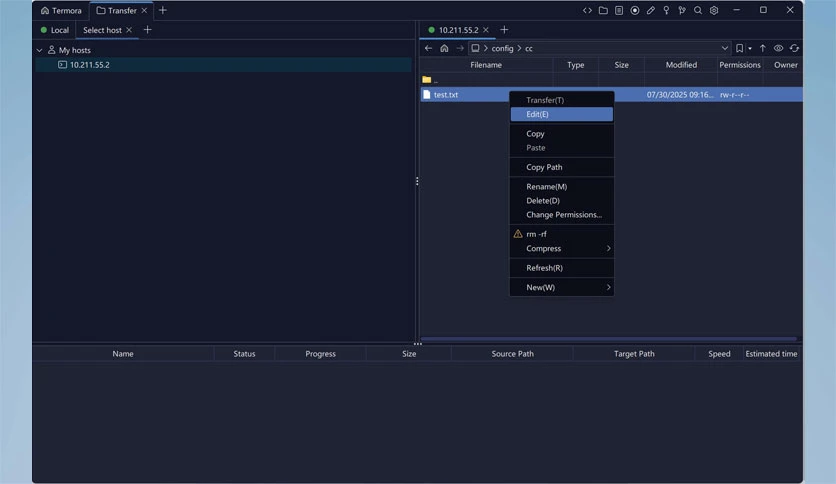Select Refresh(R) in context menu

[x=562, y=268]
